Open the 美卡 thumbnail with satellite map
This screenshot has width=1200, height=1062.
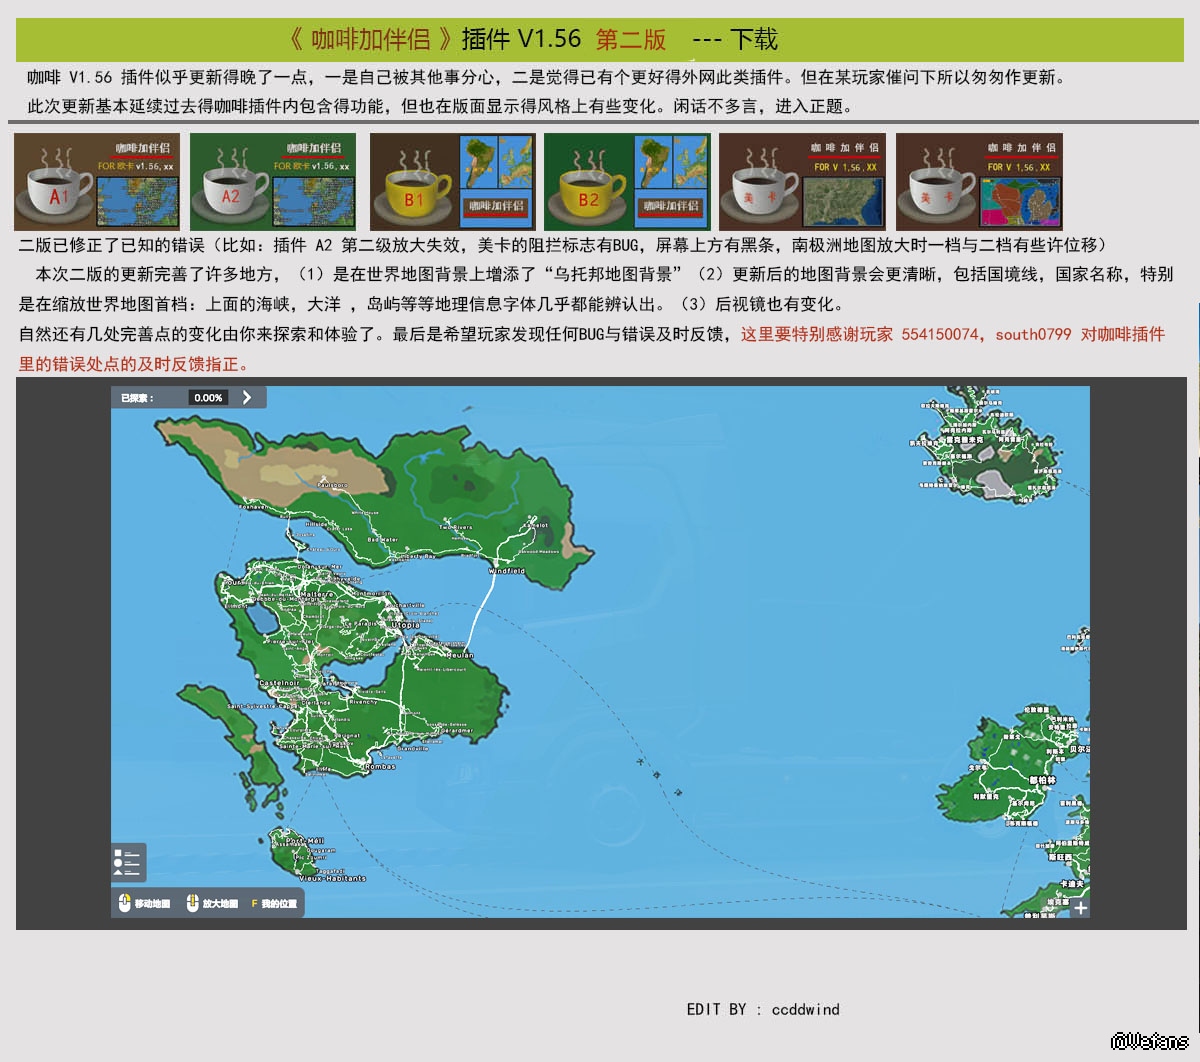coord(802,182)
